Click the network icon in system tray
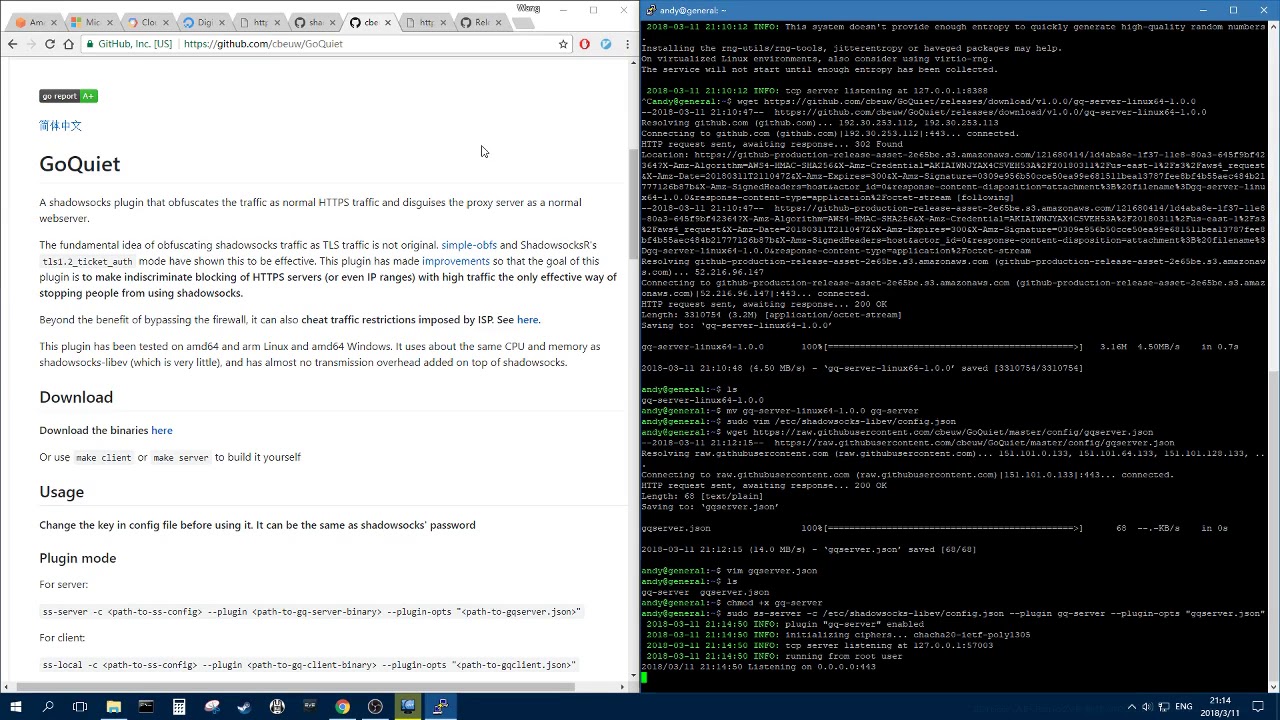Image resolution: width=1280 pixels, height=720 pixels. pos(1164,707)
